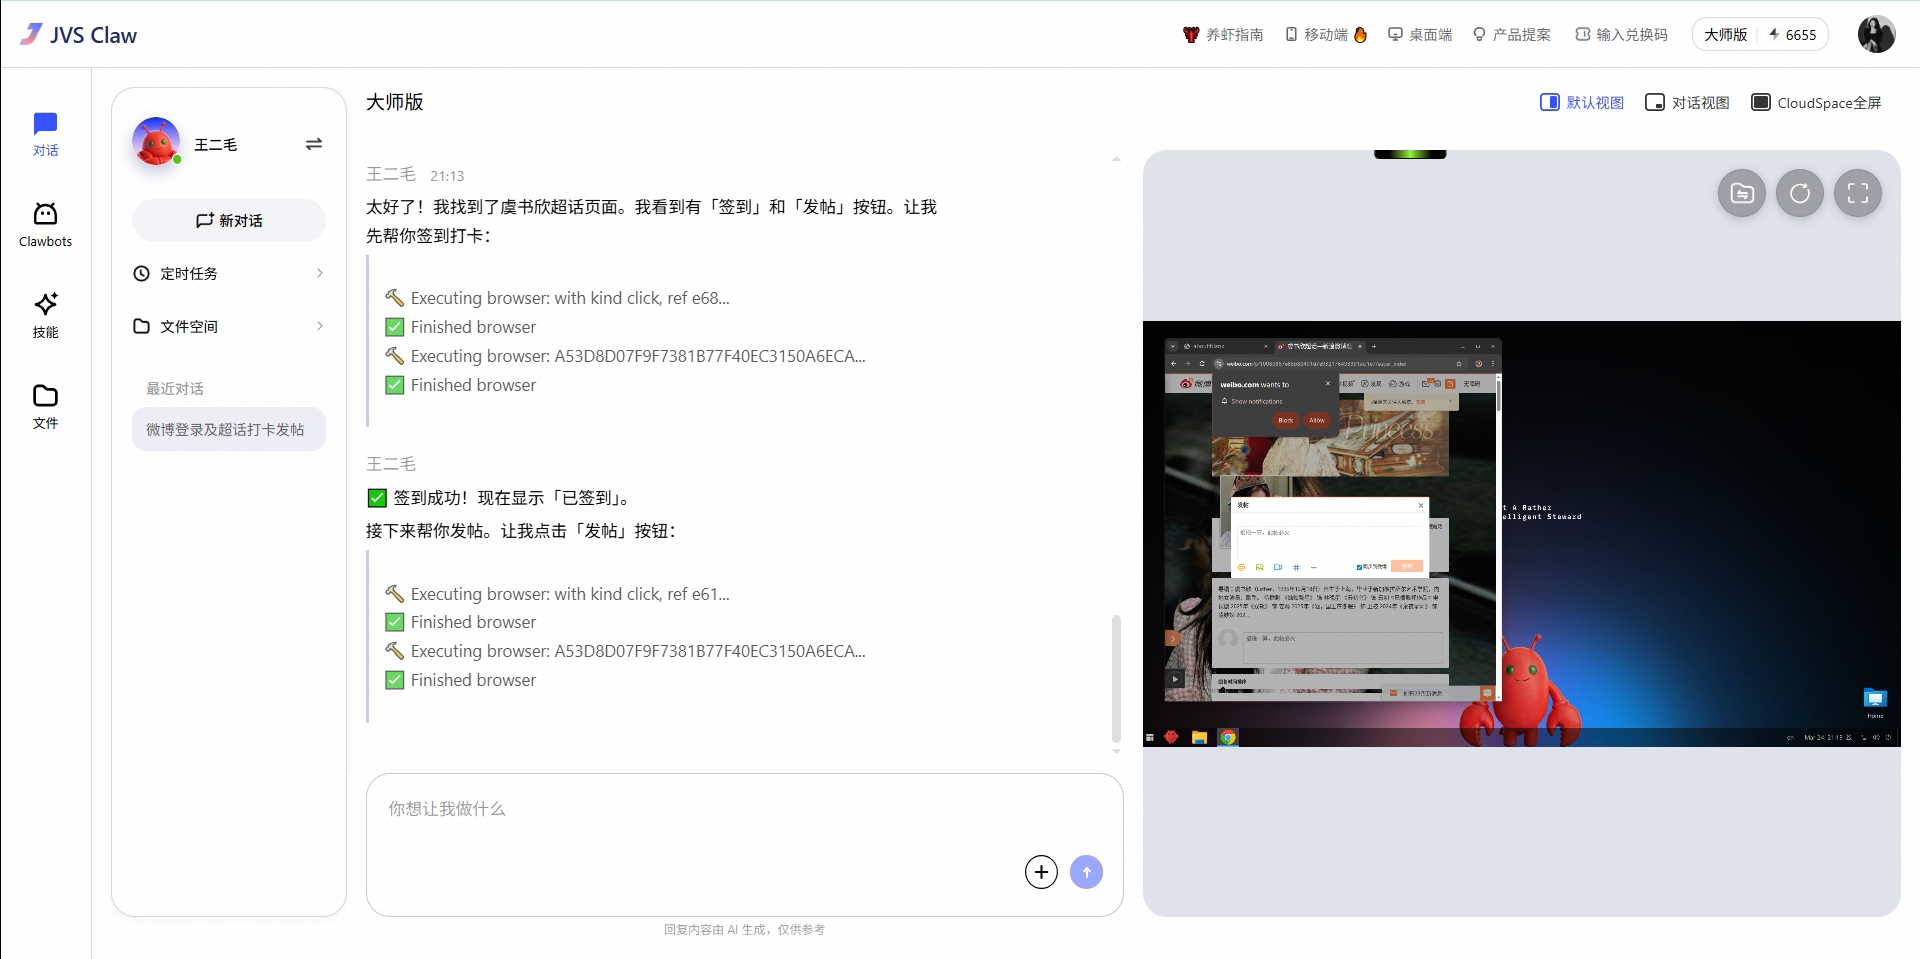Open 养虾指南 in top navigation
1920x959 pixels.
tap(1223, 34)
